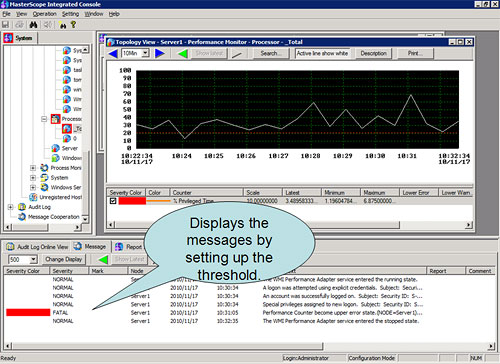Click the Processor node icon in tree
This screenshot has width=500, height=364.
click(x=55, y=119)
